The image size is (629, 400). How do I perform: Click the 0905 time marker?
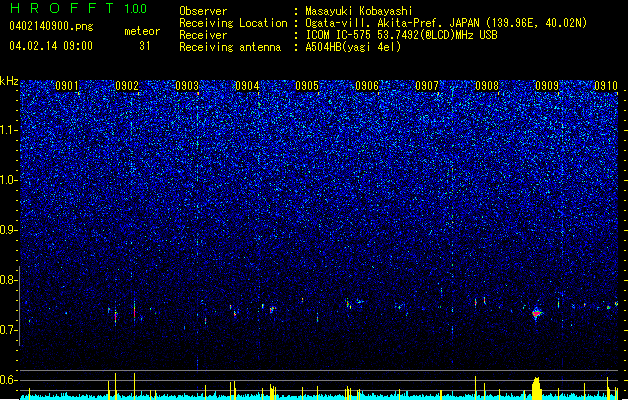coord(307,86)
